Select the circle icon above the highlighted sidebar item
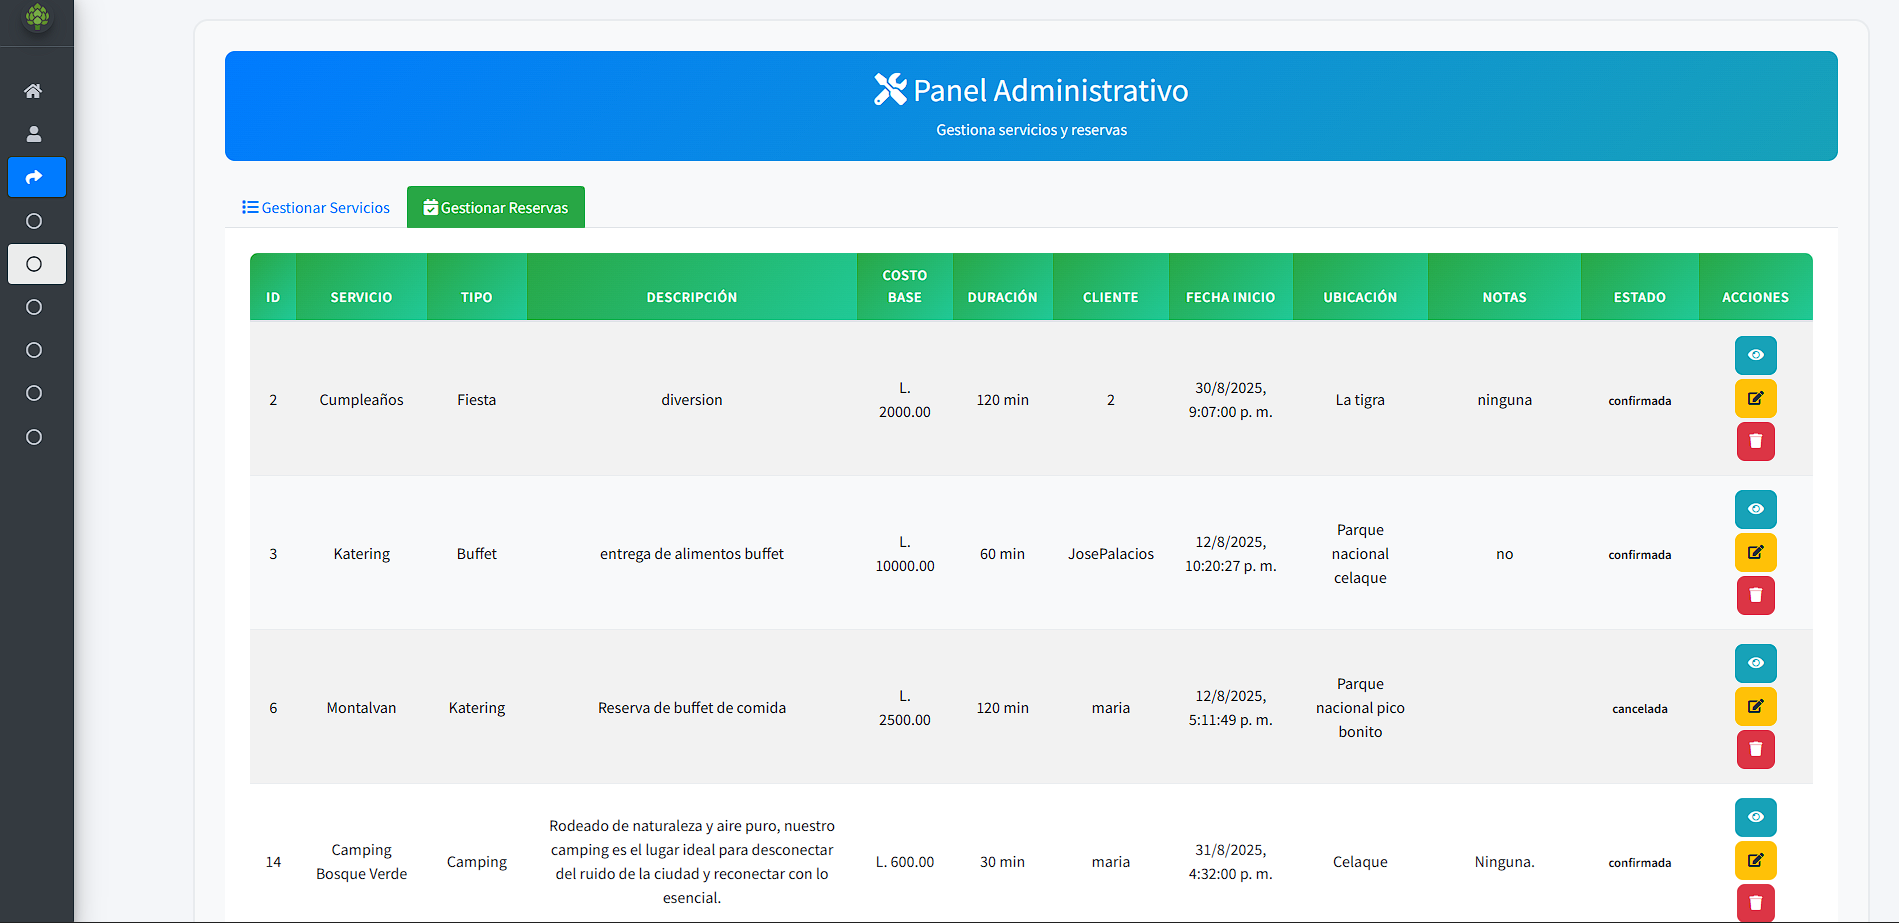This screenshot has height=923, width=1899. click(x=34, y=221)
